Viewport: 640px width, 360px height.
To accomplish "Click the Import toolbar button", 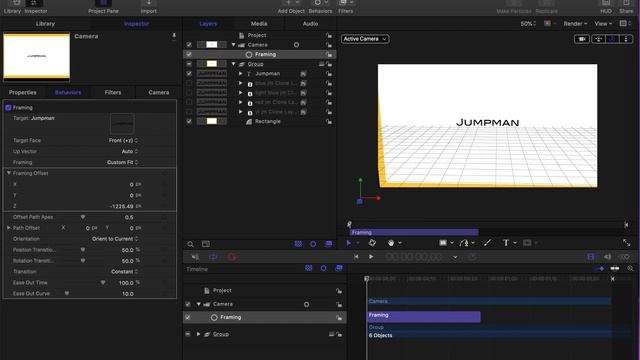I will tap(149, 7).
